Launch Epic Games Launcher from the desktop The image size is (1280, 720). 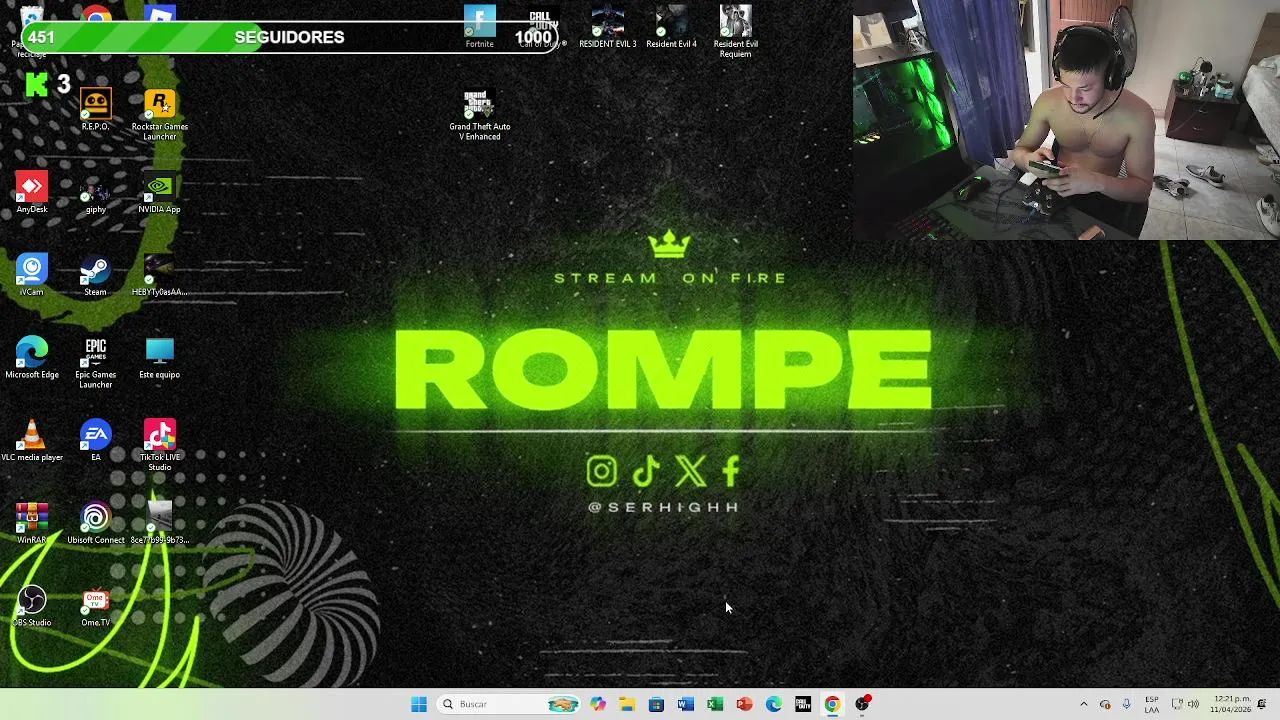[95, 363]
